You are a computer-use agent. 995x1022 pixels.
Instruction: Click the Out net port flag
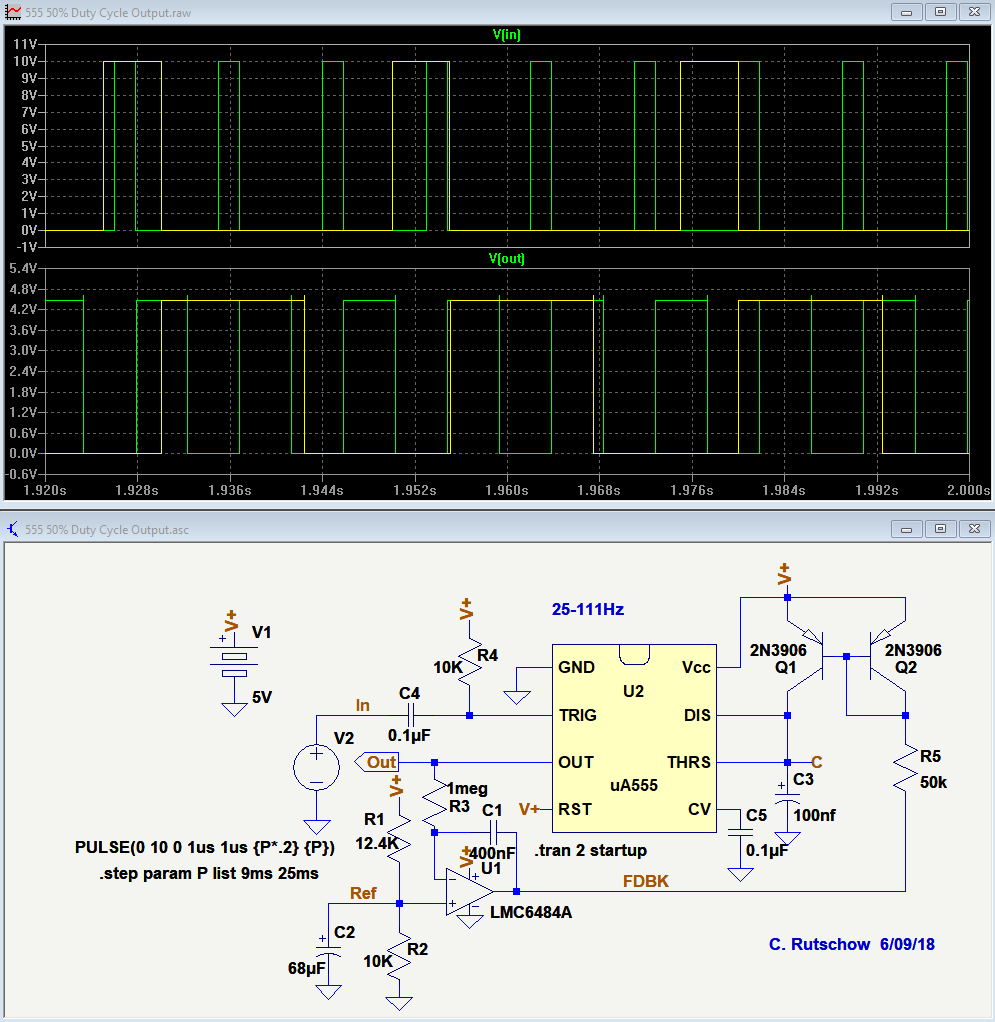click(377, 762)
